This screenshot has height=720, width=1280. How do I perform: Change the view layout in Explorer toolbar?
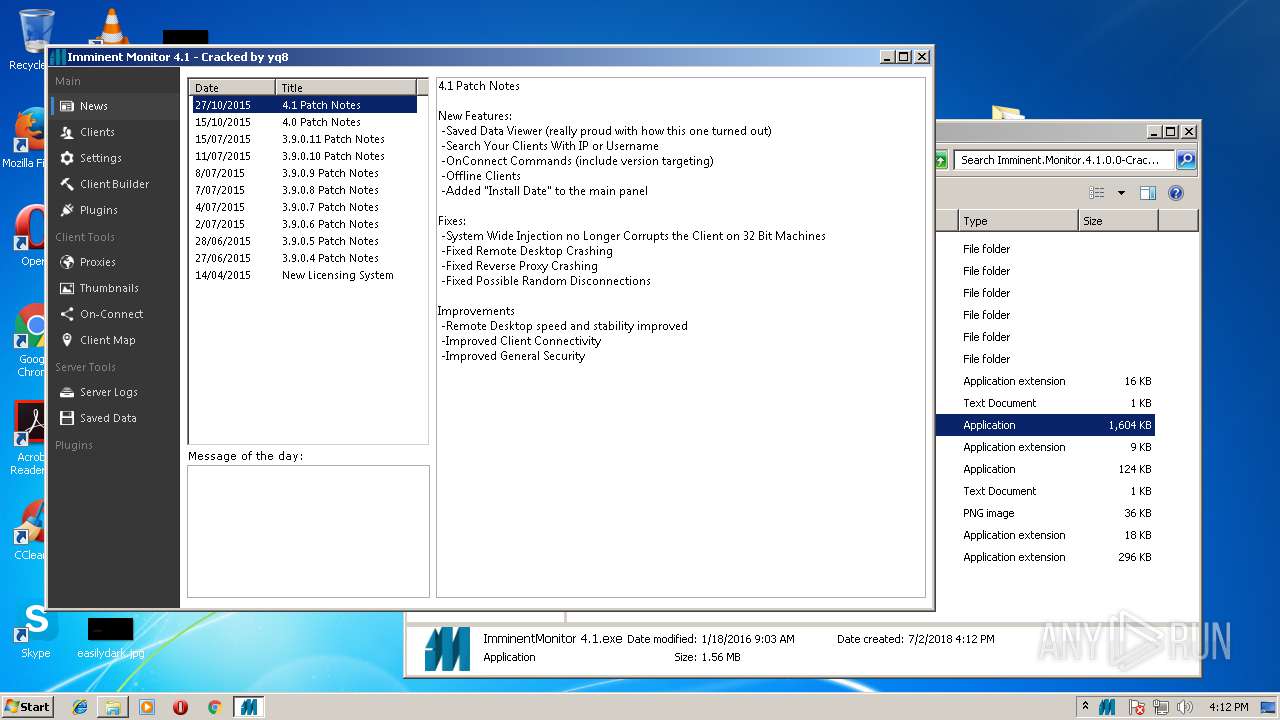1097,193
